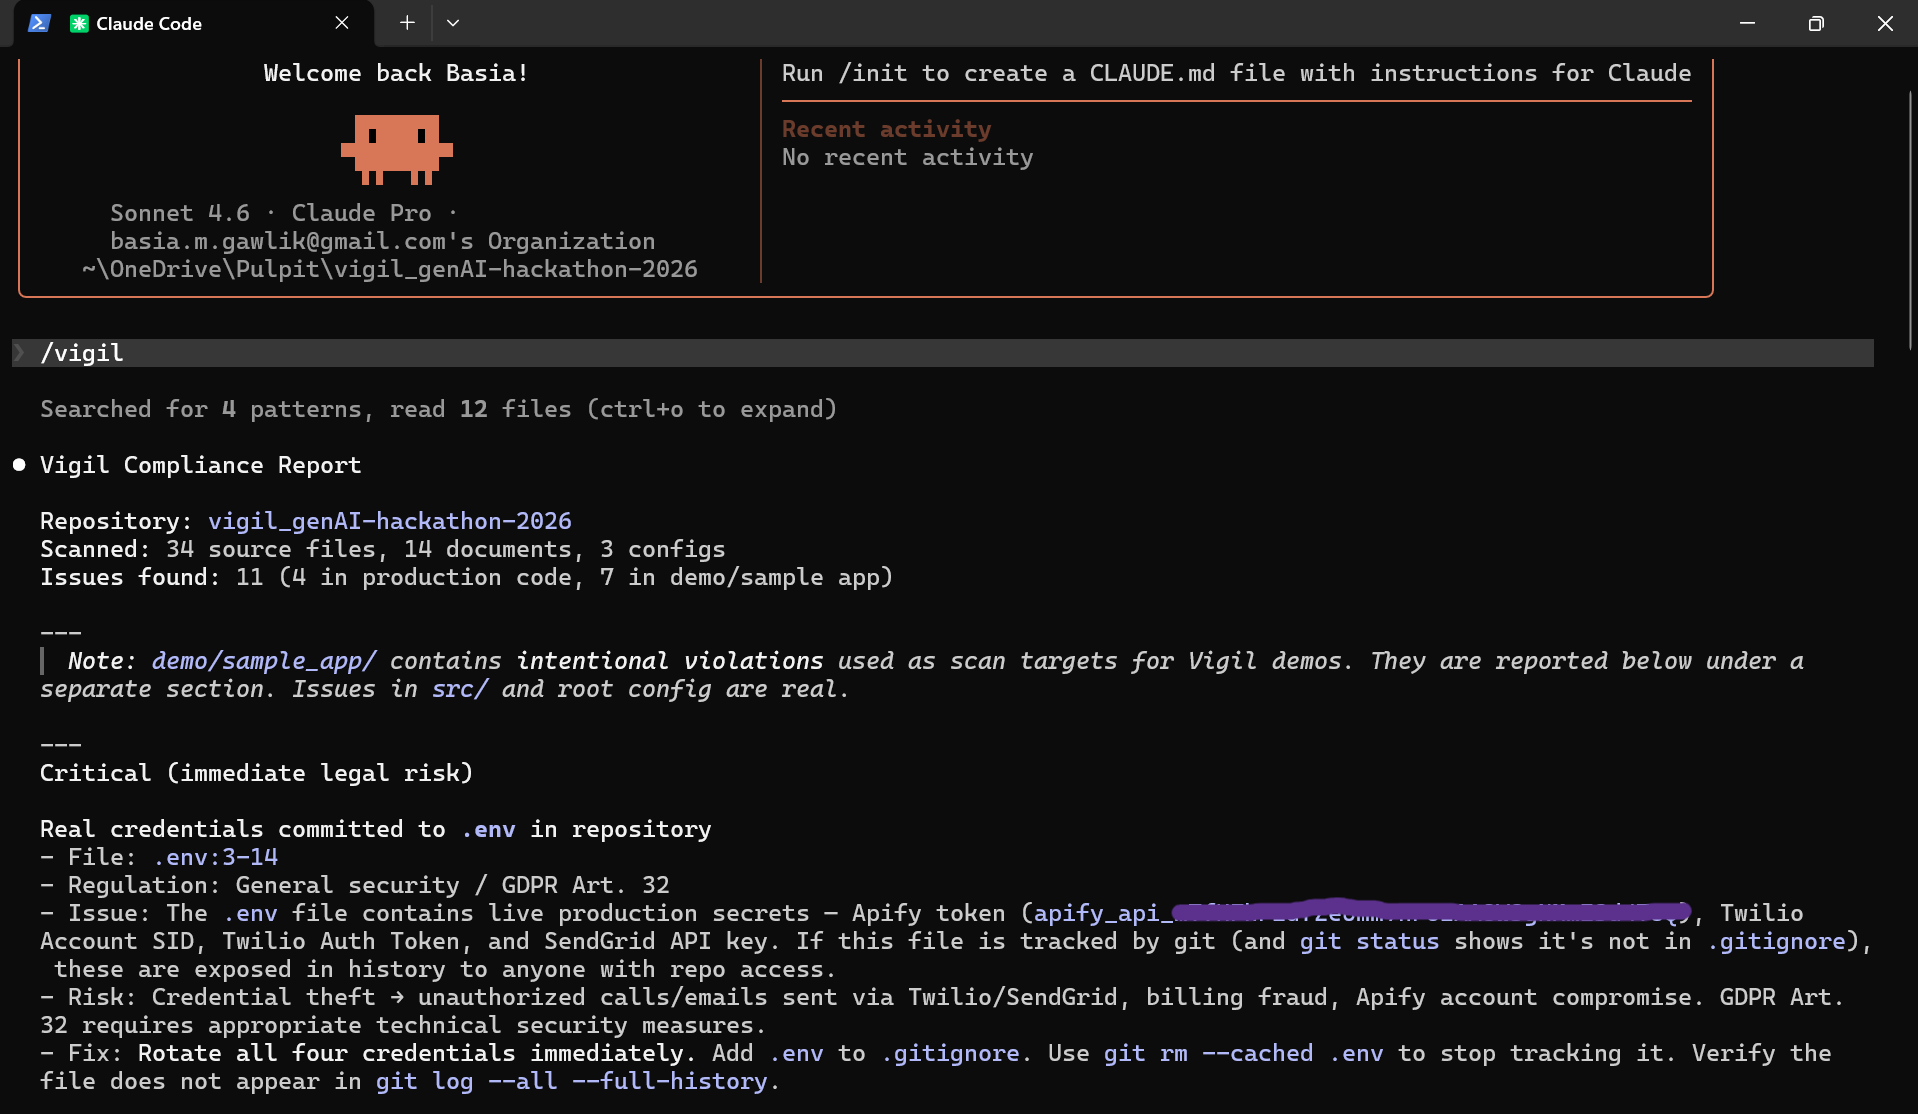Click the 'Risk: Credential theft' line
Viewport: 1918px width, 1114px height.
tap(942, 1011)
